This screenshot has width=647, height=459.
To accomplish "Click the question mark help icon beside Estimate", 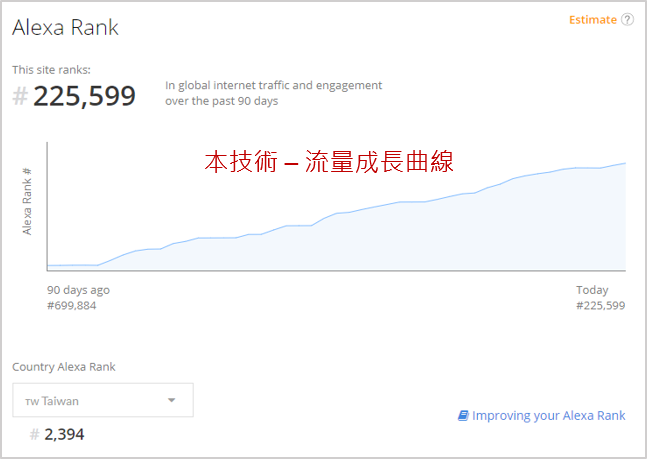I will (627, 19).
